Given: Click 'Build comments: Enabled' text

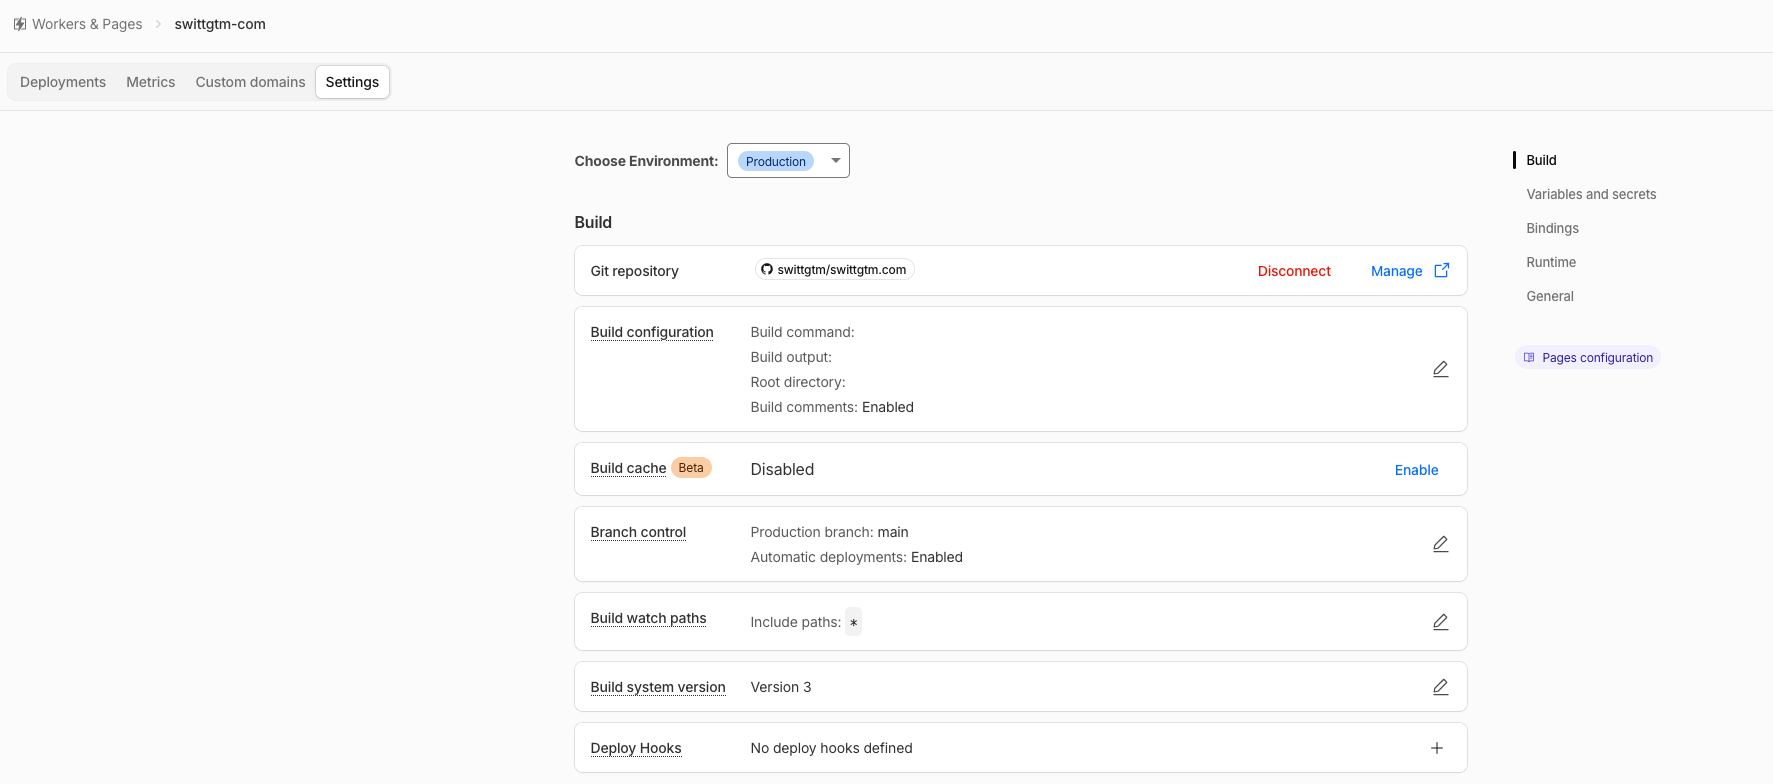Looking at the screenshot, I should [832, 407].
